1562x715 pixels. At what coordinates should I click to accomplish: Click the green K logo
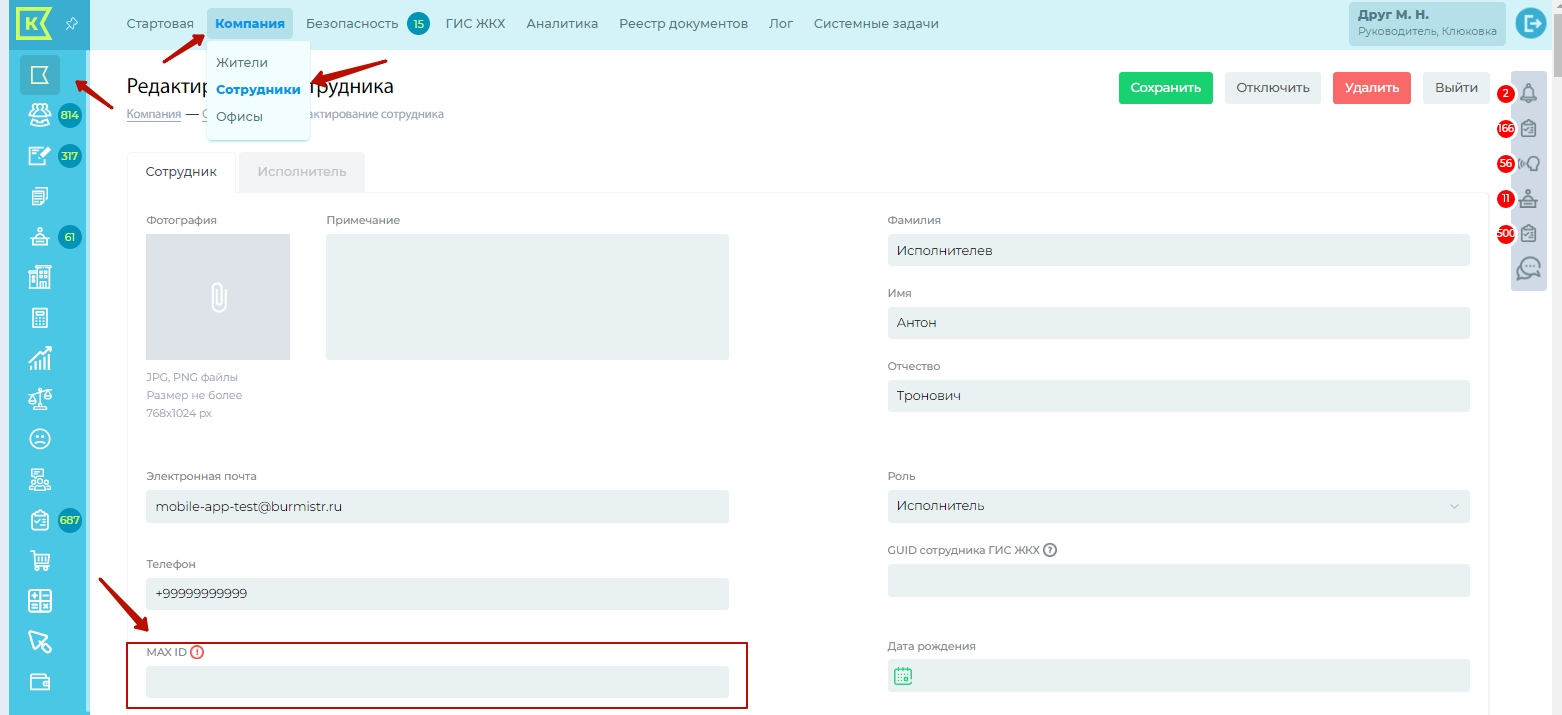[x=35, y=24]
